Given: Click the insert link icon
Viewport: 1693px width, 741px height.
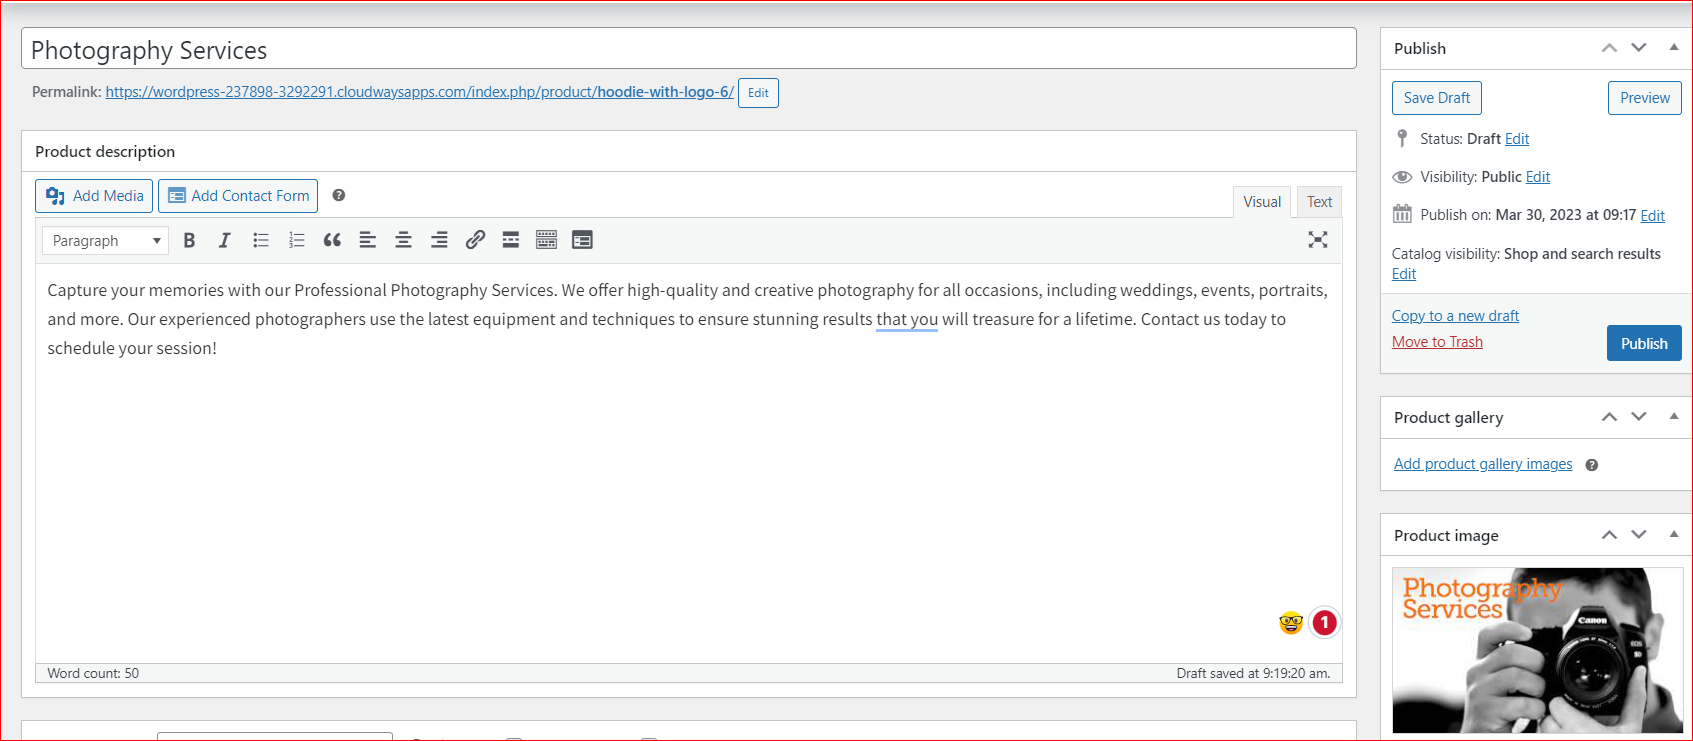Looking at the screenshot, I should (475, 240).
